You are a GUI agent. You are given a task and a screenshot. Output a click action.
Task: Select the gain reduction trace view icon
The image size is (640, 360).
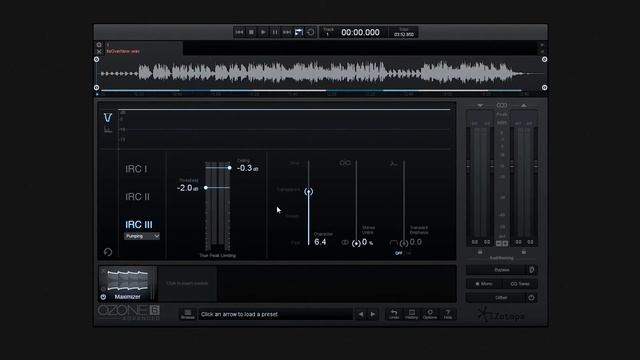(x=108, y=118)
